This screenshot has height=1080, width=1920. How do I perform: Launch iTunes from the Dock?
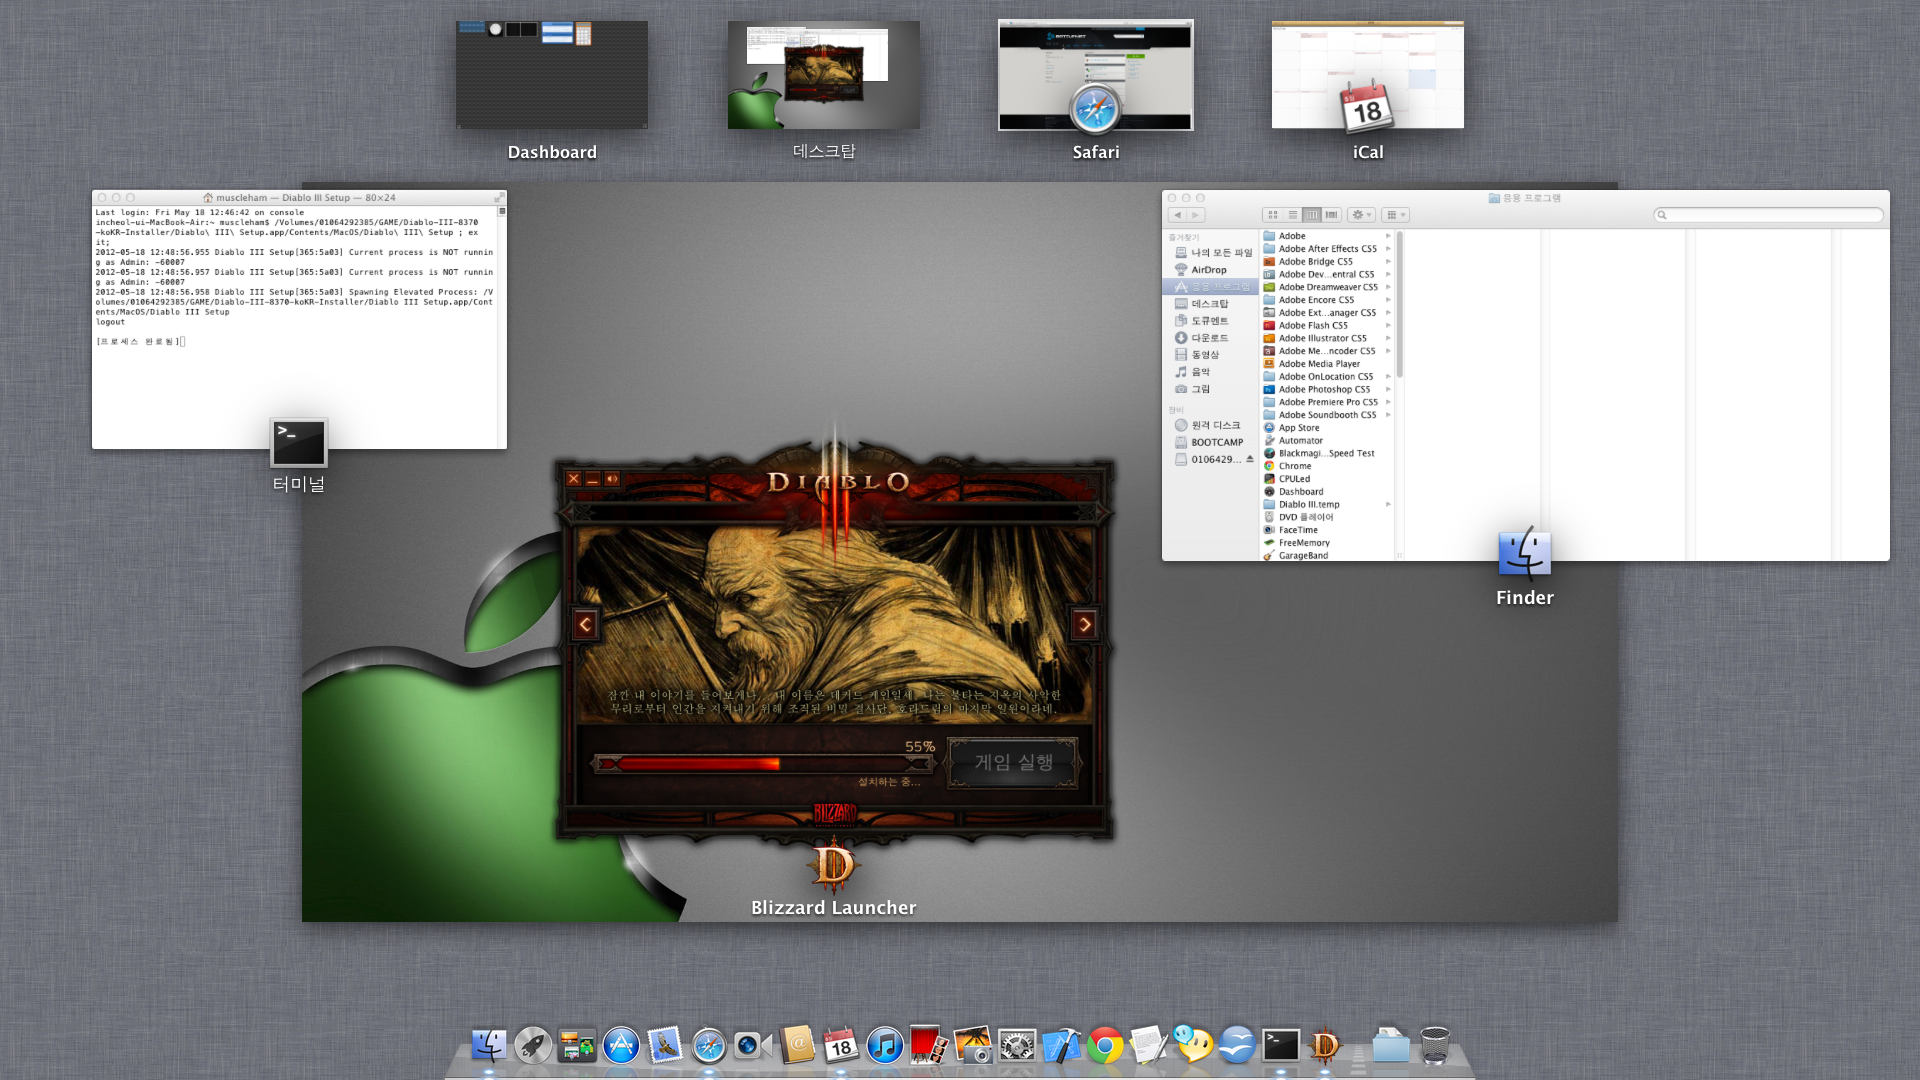coord(885,1046)
